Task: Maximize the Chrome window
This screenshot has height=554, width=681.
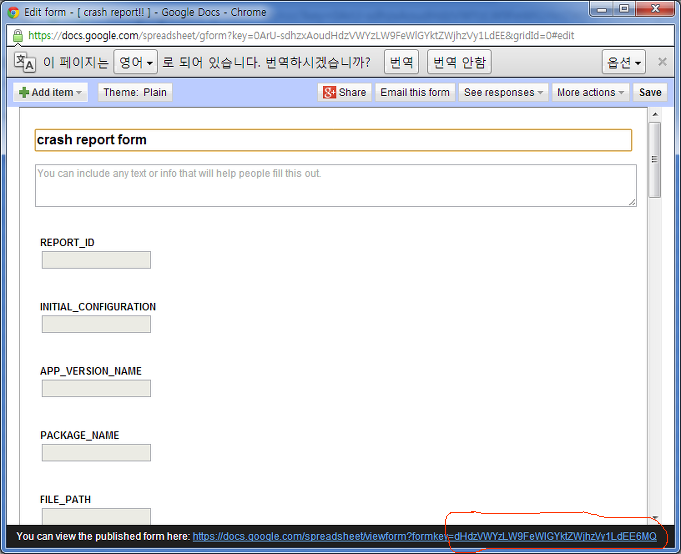Action: click(624, 9)
